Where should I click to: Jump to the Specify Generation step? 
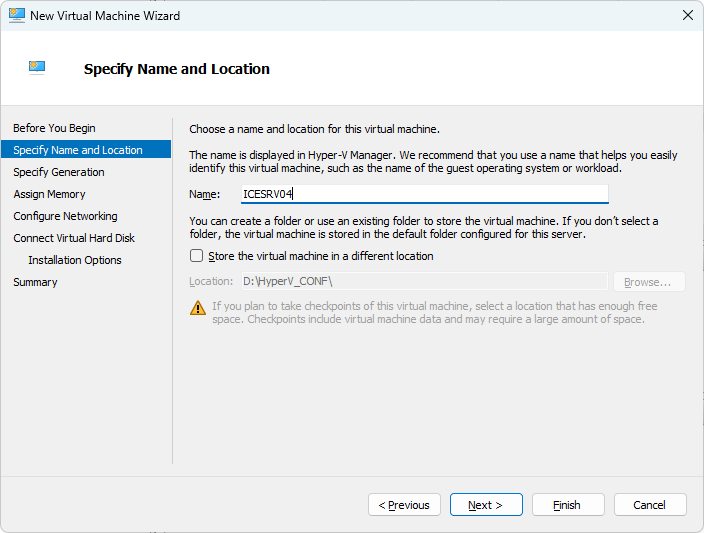59,172
